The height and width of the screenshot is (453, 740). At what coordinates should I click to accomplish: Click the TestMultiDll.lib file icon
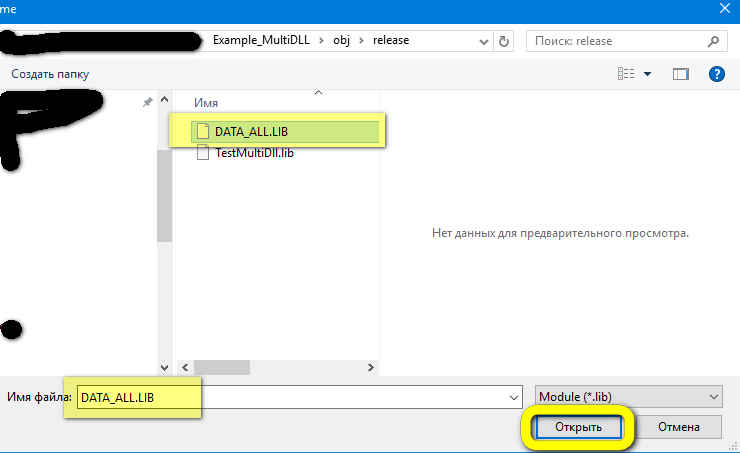203,153
